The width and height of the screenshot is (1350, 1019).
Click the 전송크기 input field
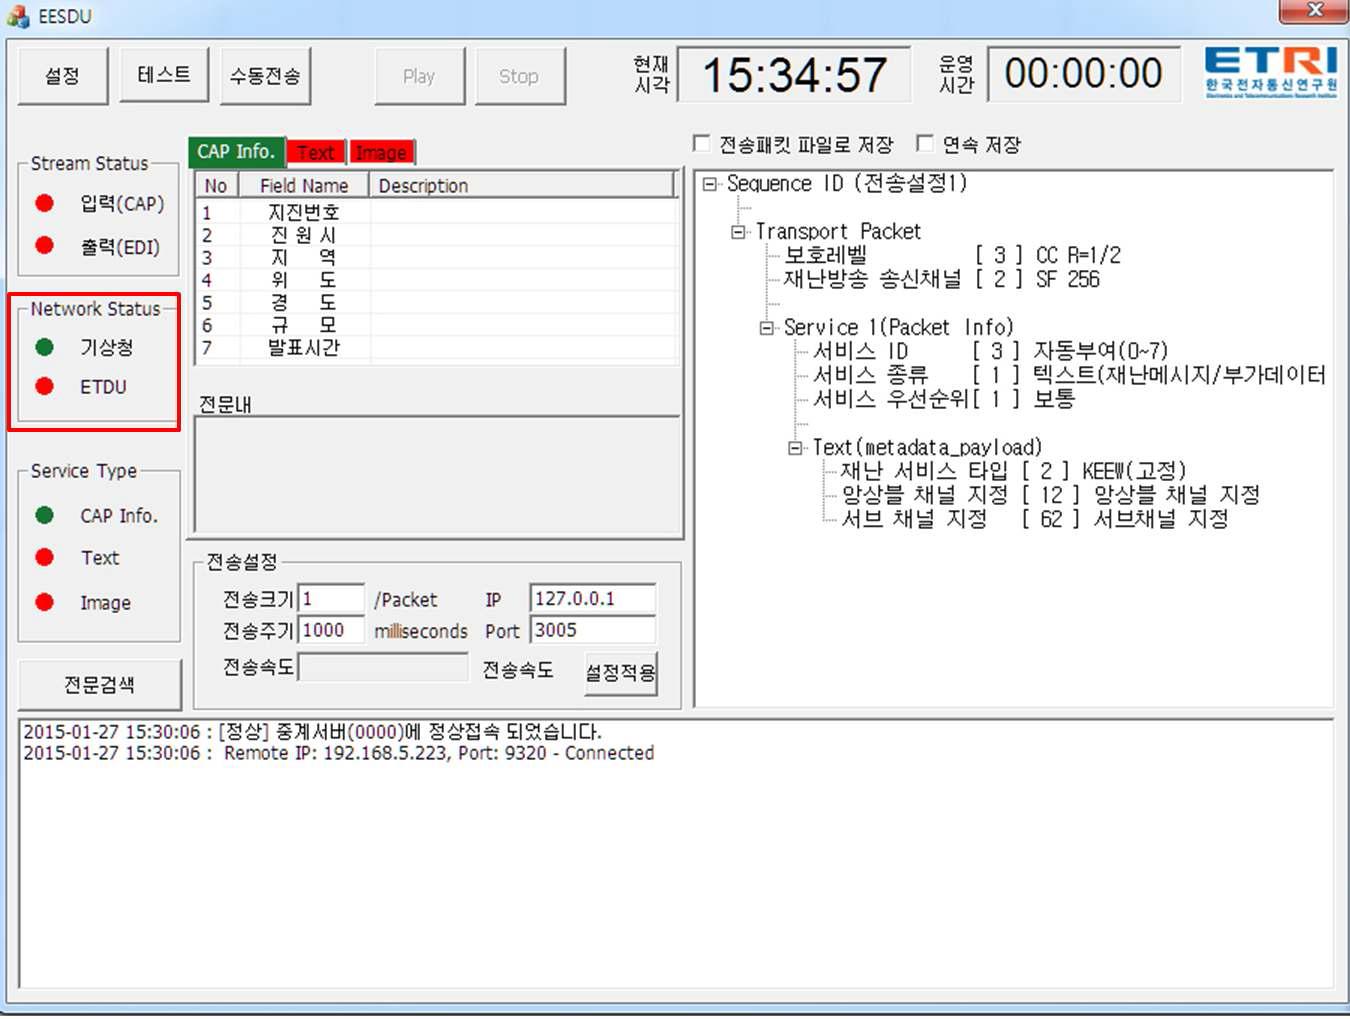pyautogui.click(x=331, y=599)
